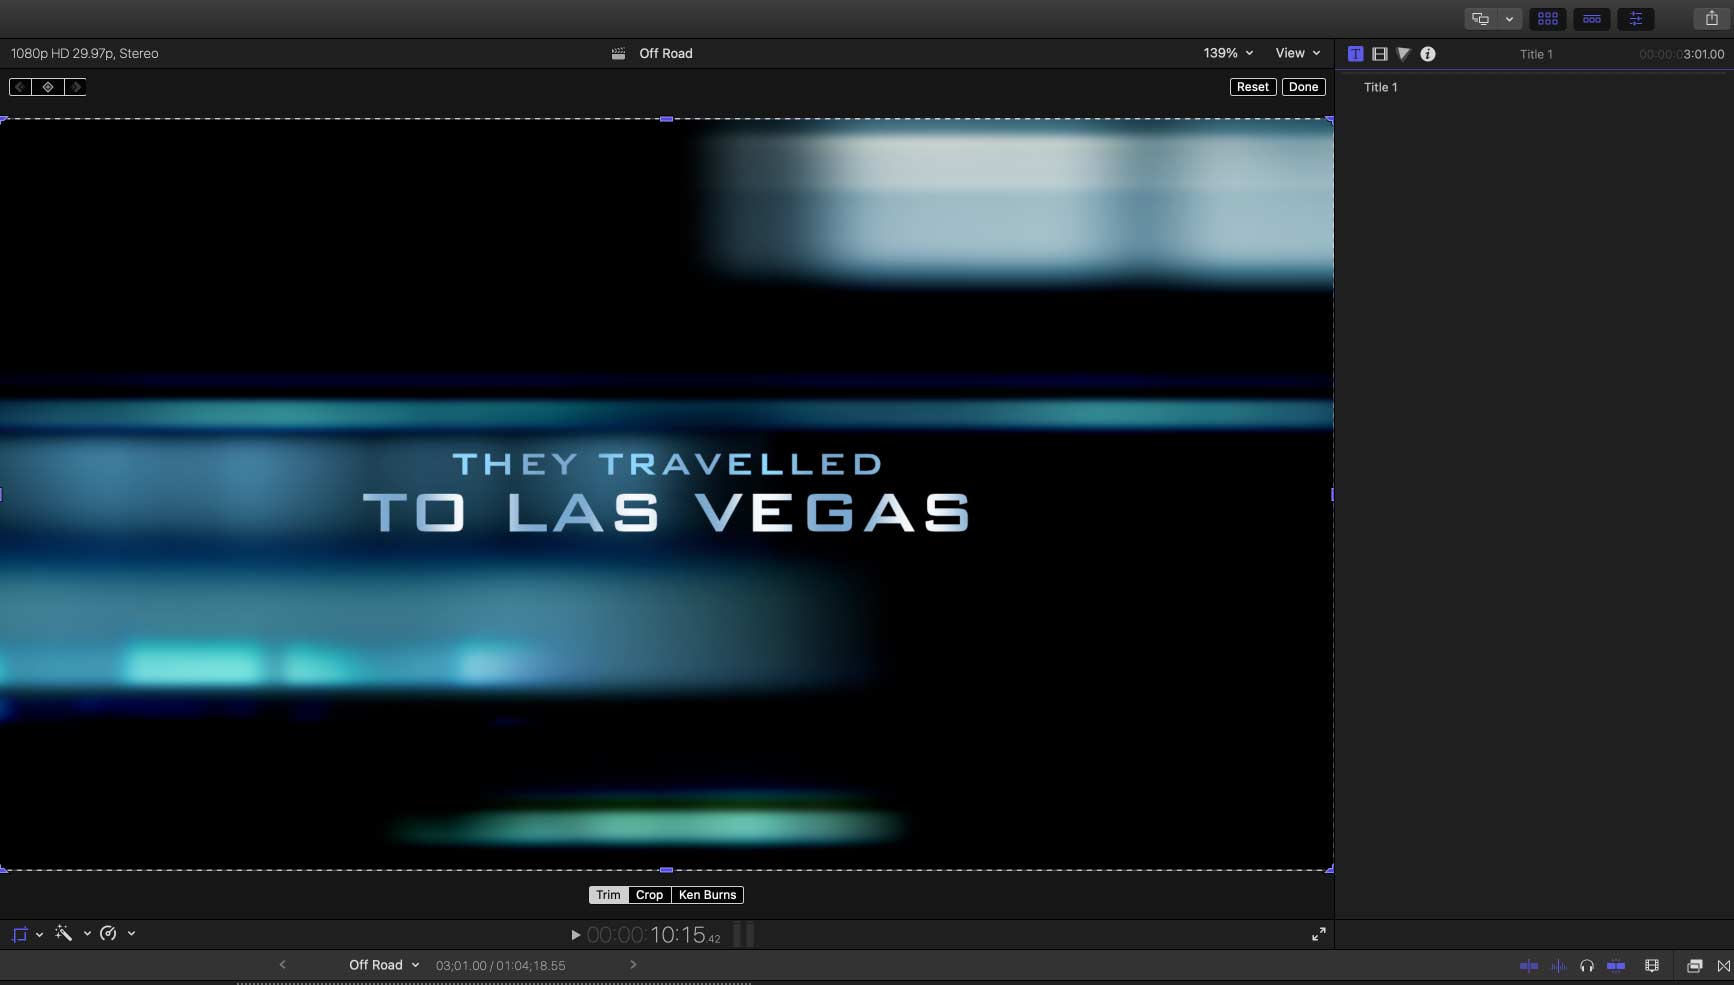Image resolution: width=1734 pixels, height=985 pixels.
Task: Open the crop tool icon below viewer
Action: [x=19, y=934]
